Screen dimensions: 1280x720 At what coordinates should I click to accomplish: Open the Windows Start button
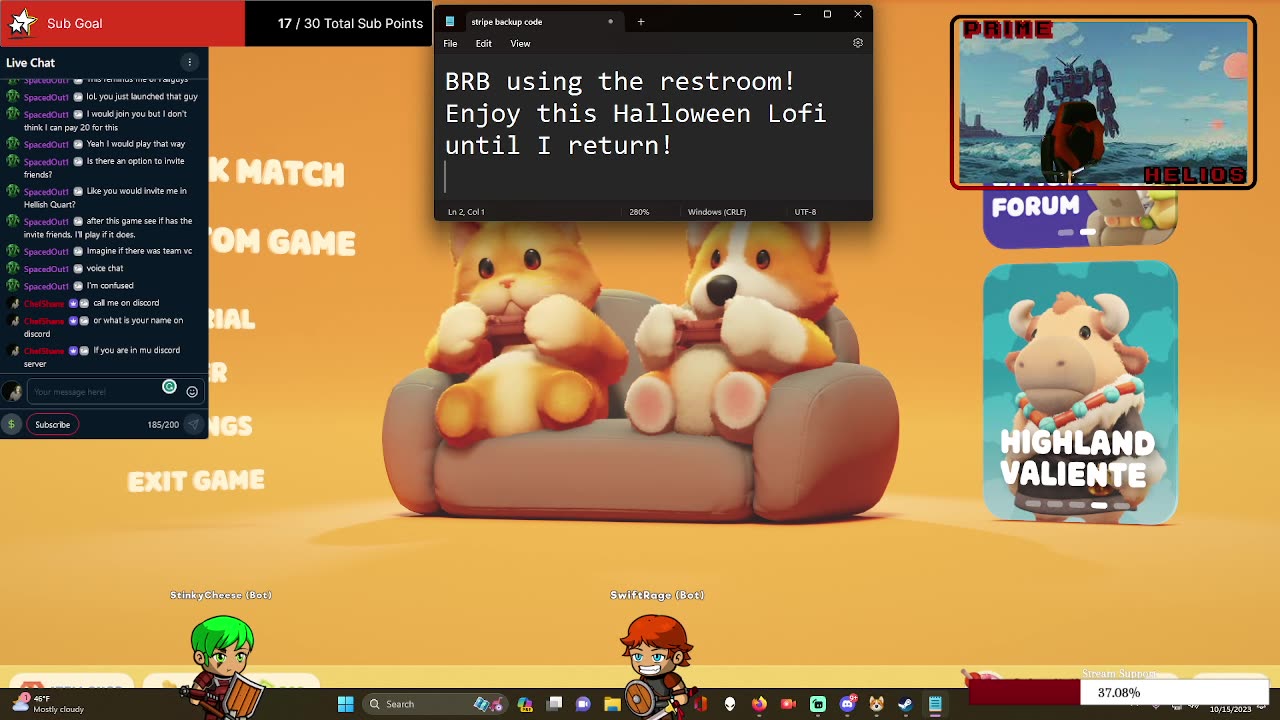[x=345, y=704]
